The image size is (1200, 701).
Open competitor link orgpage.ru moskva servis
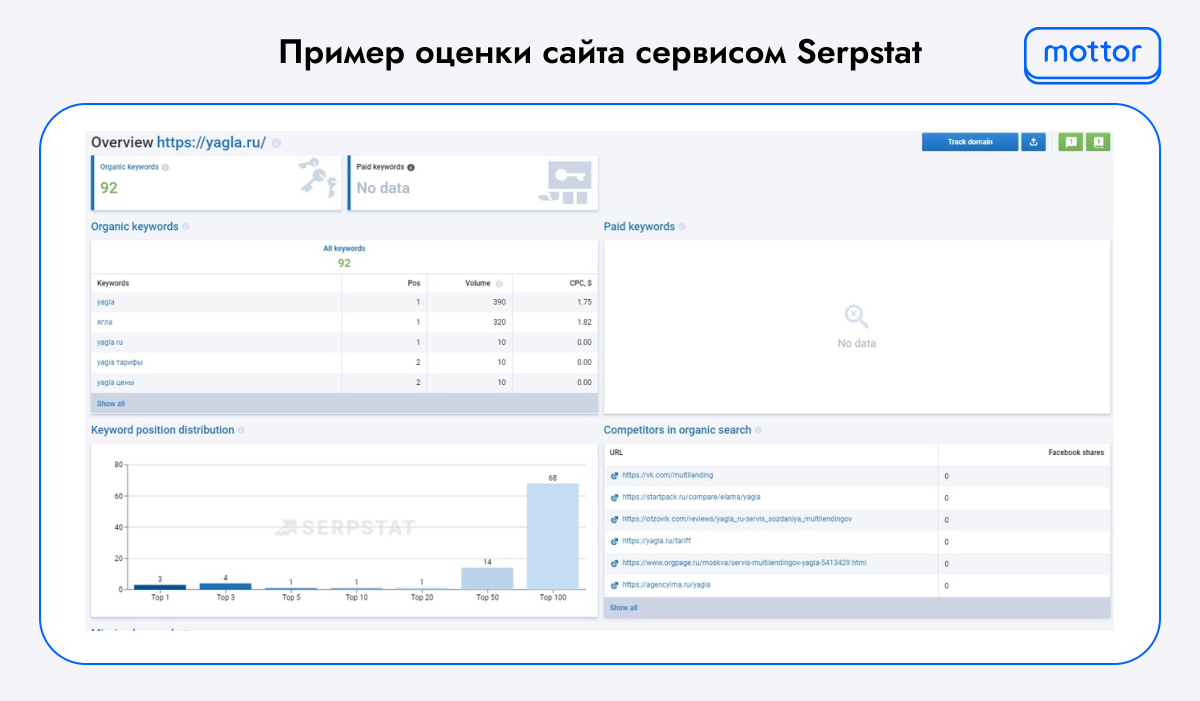point(744,563)
